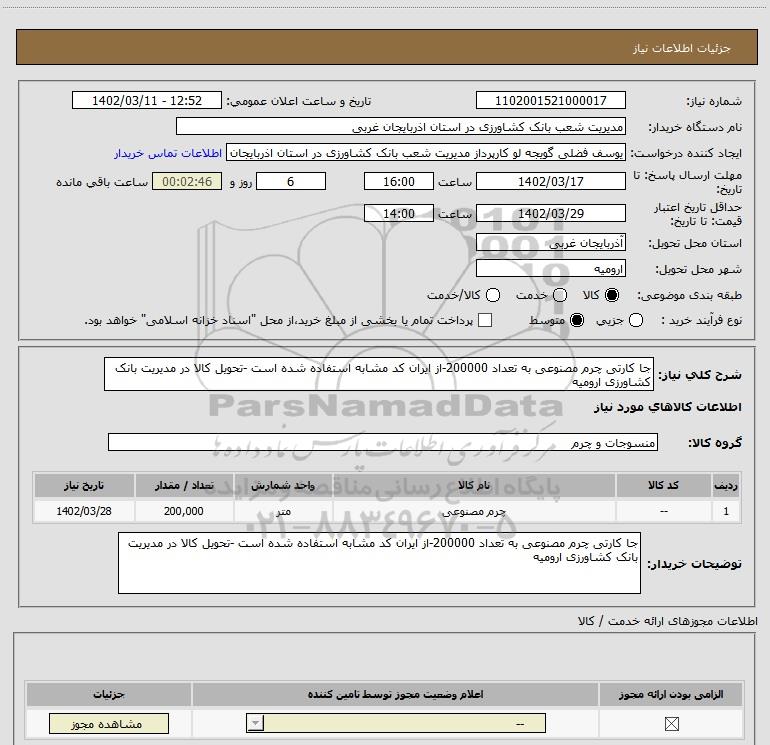Click the quantity cell 200,000
Screen dimensions: 770x745
[184, 511]
